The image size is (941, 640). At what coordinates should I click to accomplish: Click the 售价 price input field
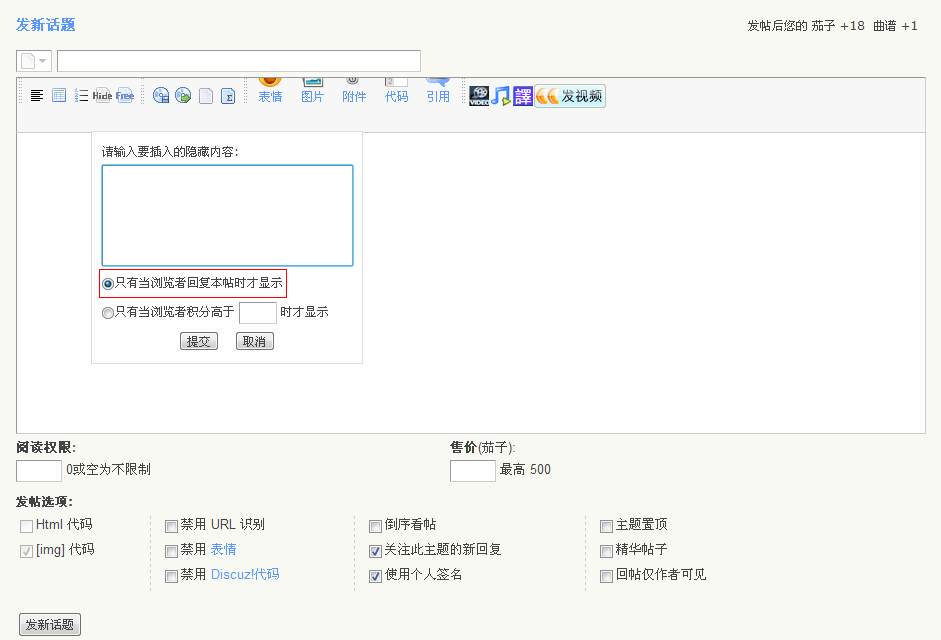tap(473, 471)
